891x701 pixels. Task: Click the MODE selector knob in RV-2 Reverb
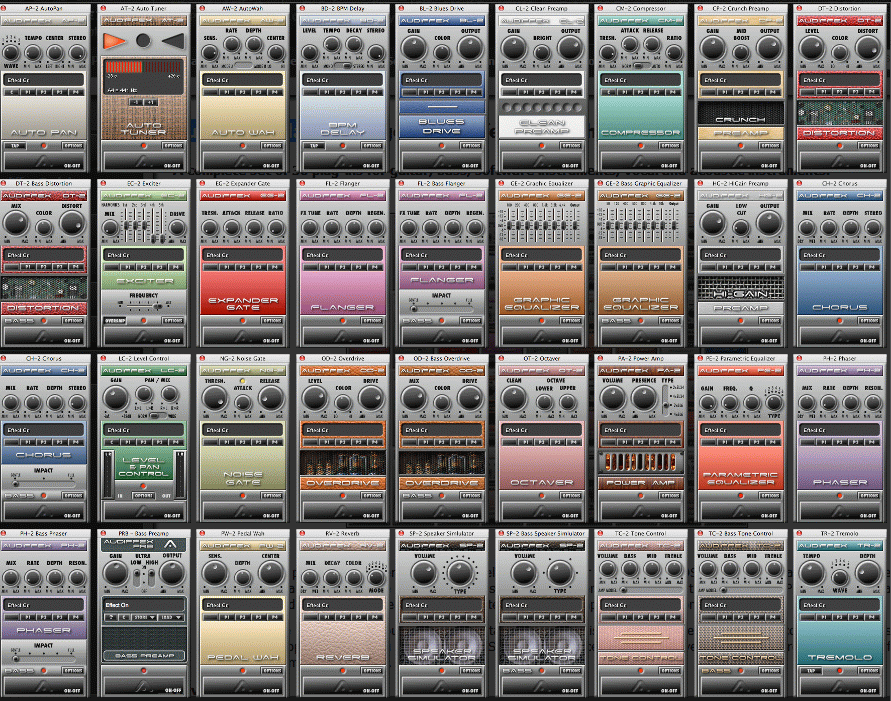point(376,578)
